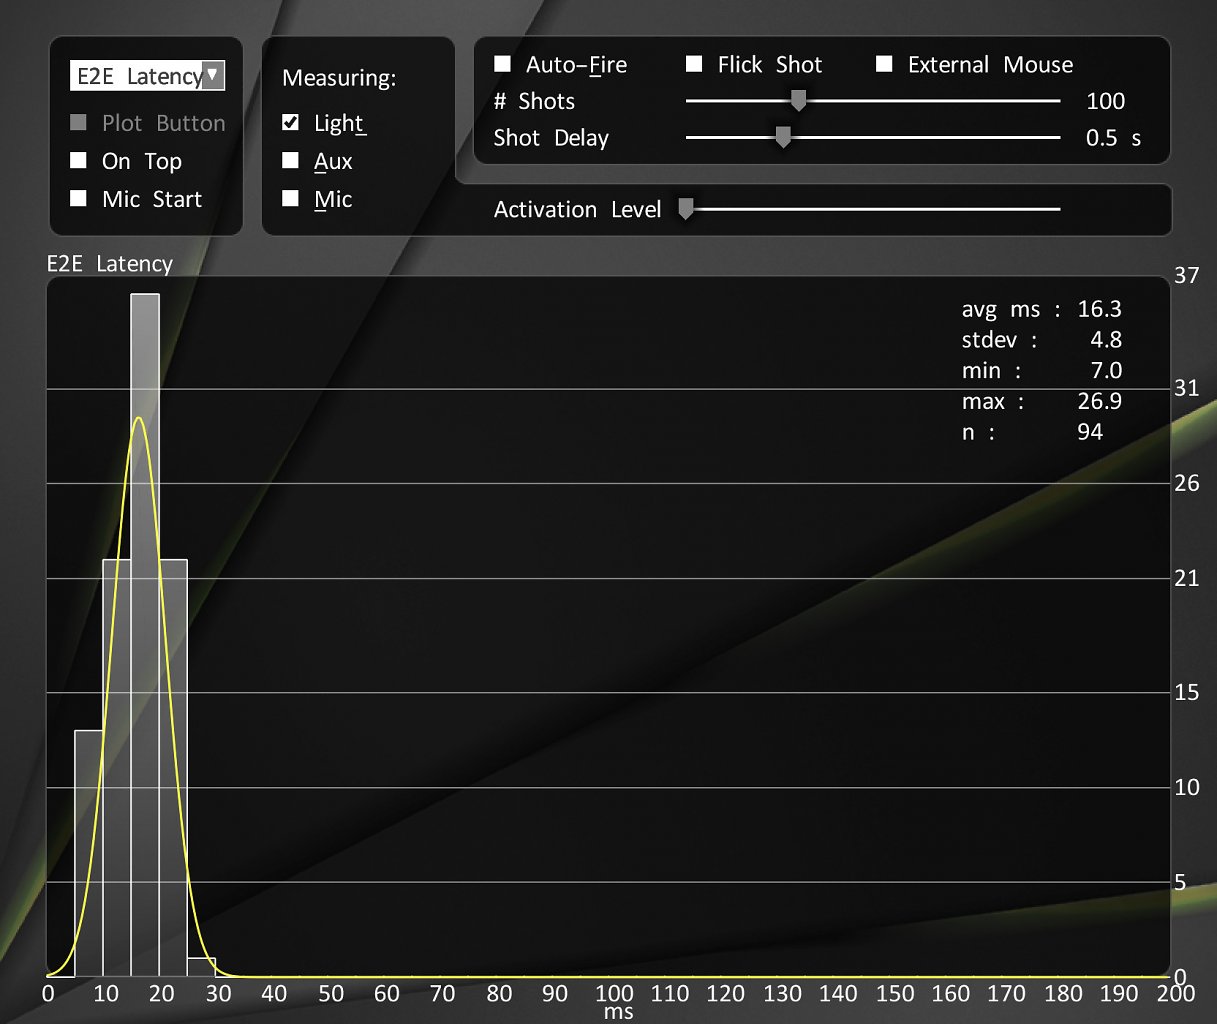Viewport: 1217px width, 1024px height.
Task: Click the Activation Level label
Action: [577, 210]
